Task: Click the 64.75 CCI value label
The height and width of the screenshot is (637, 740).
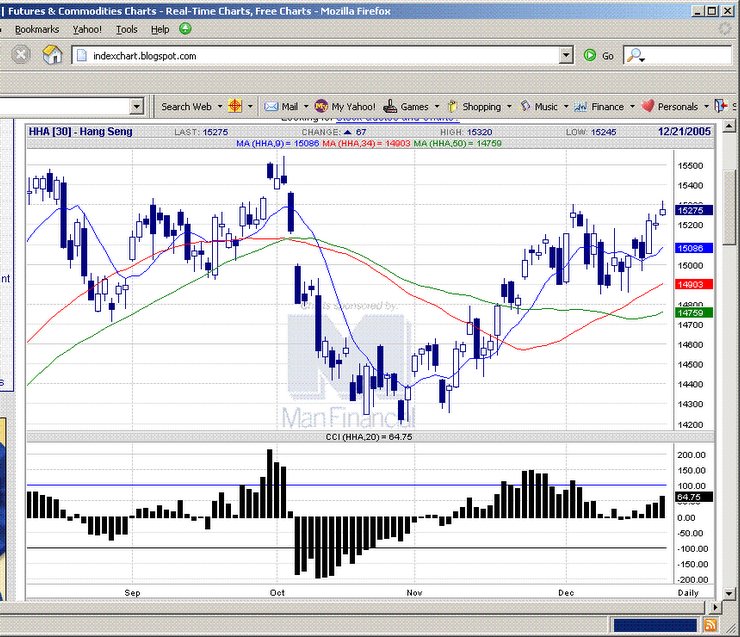Action: (694, 497)
